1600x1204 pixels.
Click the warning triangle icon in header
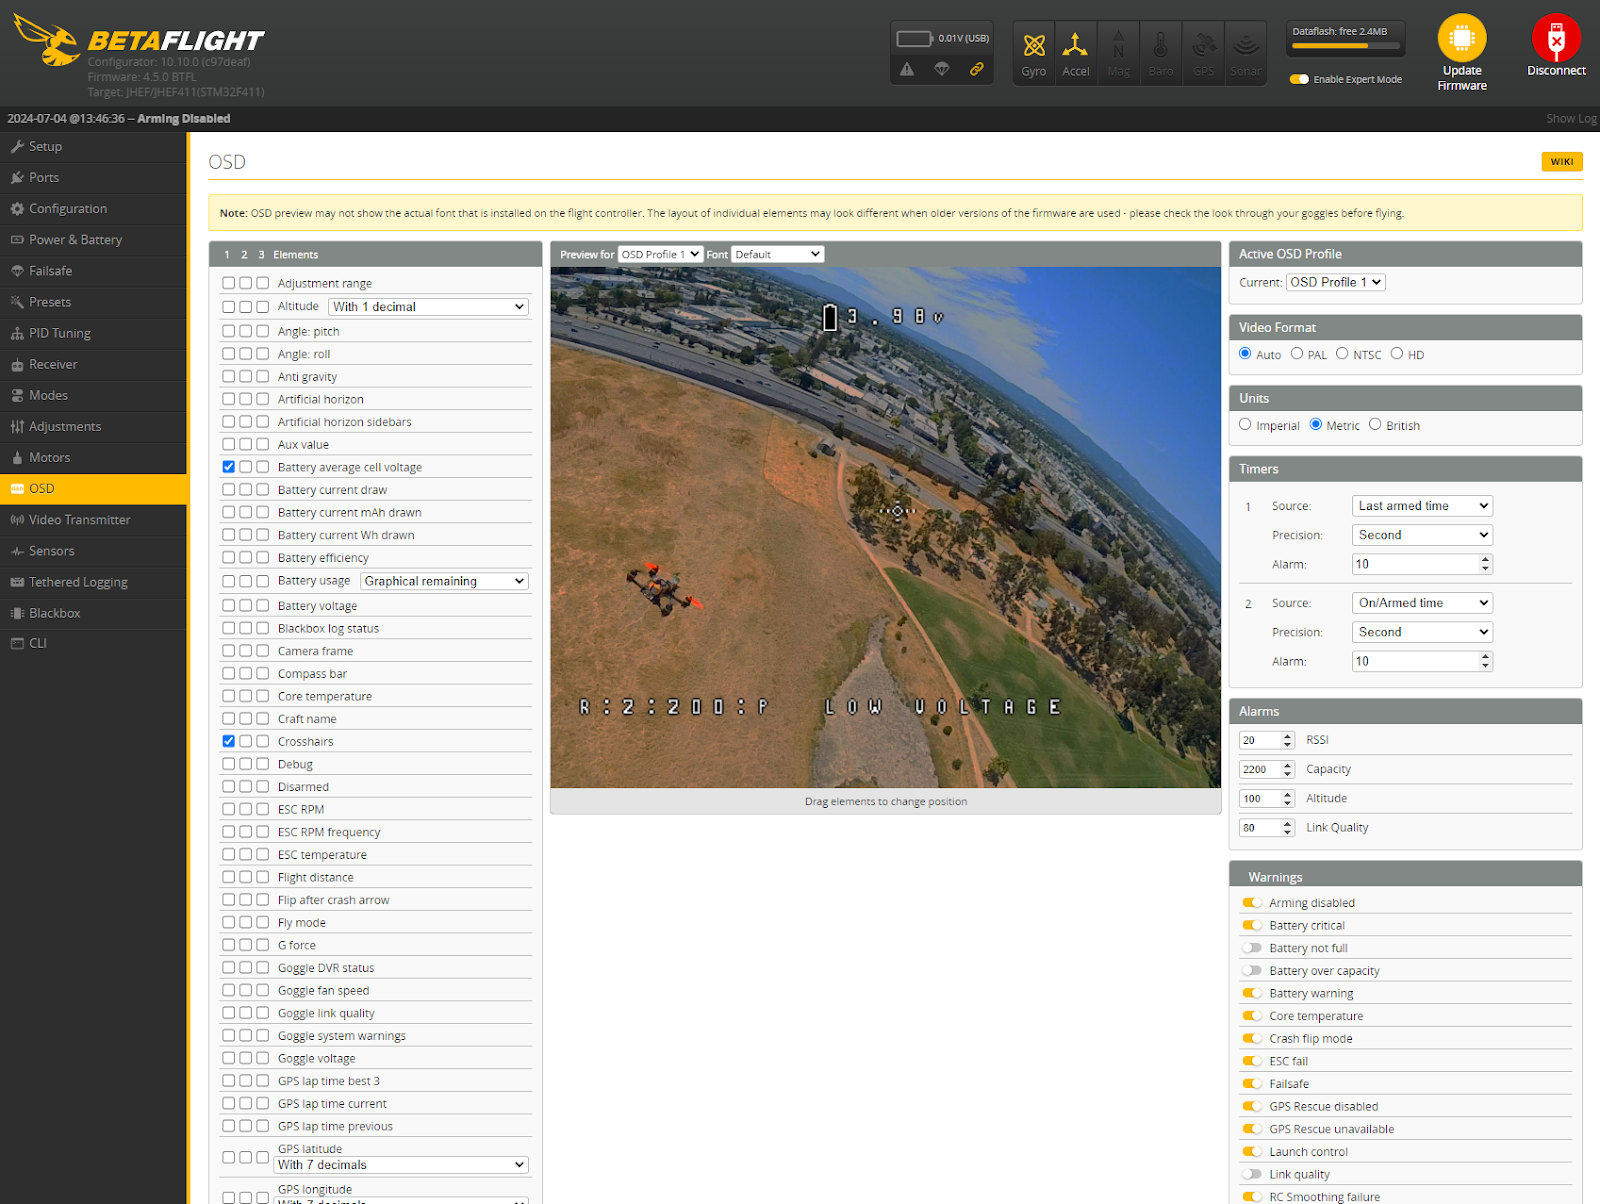906,69
